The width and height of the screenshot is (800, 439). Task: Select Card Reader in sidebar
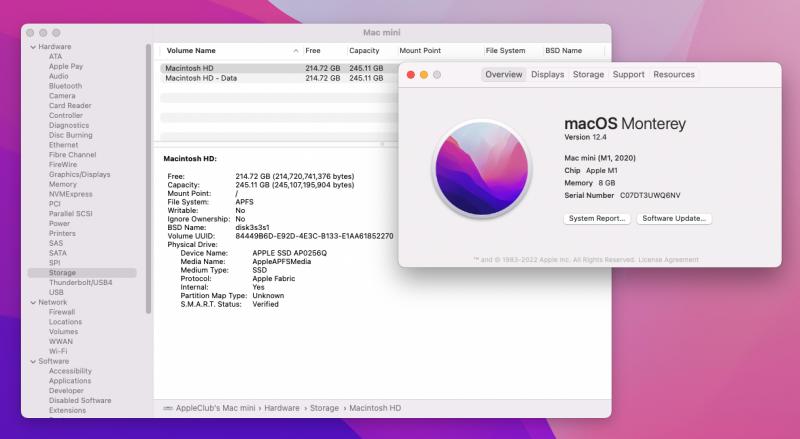point(70,106)
